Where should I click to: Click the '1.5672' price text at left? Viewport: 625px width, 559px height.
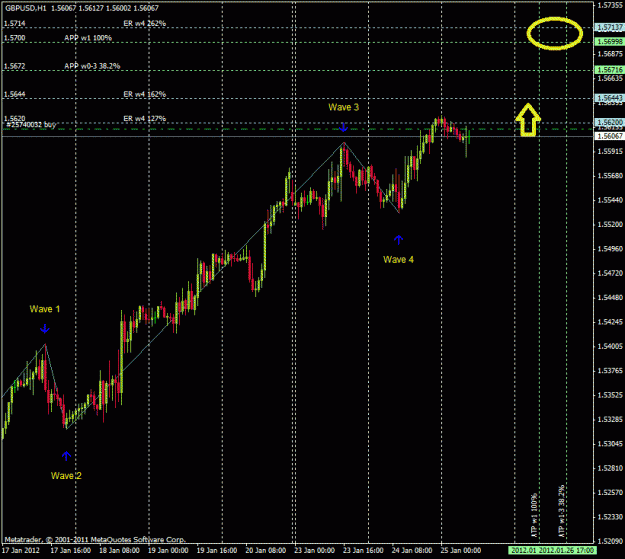[x=14, y=66]
